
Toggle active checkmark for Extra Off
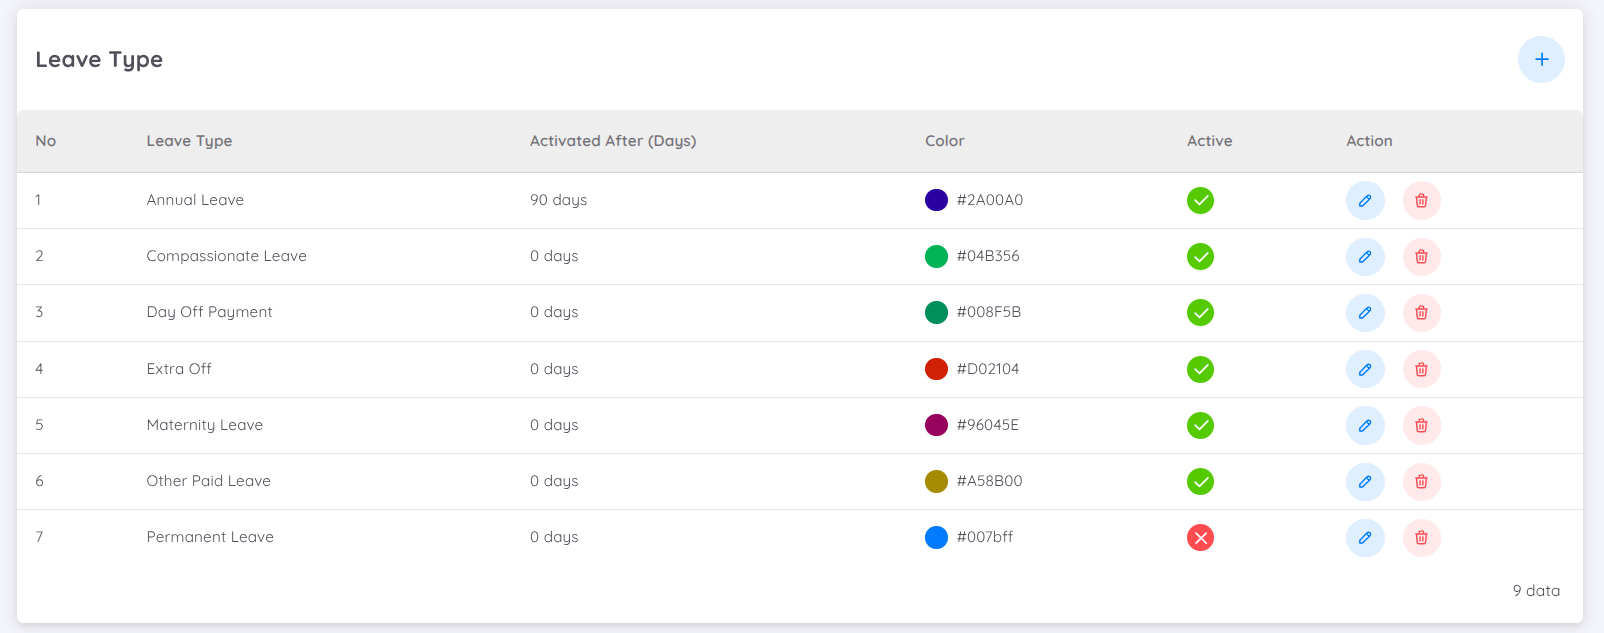pyautogui.click(x=1200, y=370)
